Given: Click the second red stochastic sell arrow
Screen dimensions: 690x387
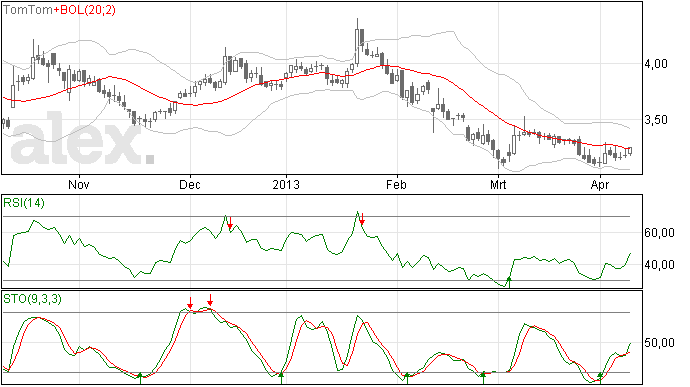Looking at the screenshot, I should pos(210,300).
